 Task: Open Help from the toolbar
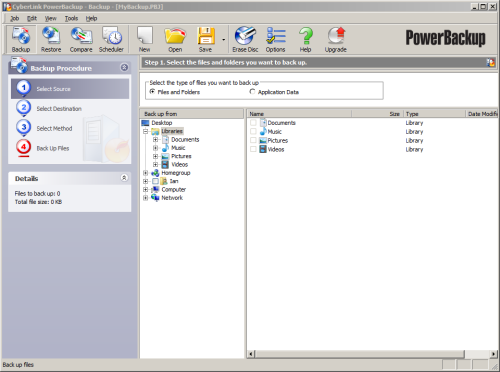[x=305, y=39]
